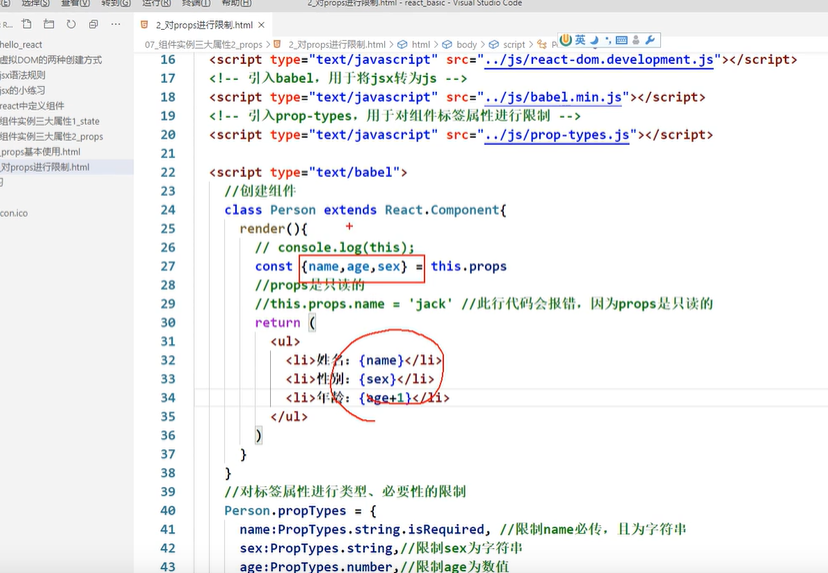Open the body breadcrumb segment
The image size is (828, 573).
466,44
